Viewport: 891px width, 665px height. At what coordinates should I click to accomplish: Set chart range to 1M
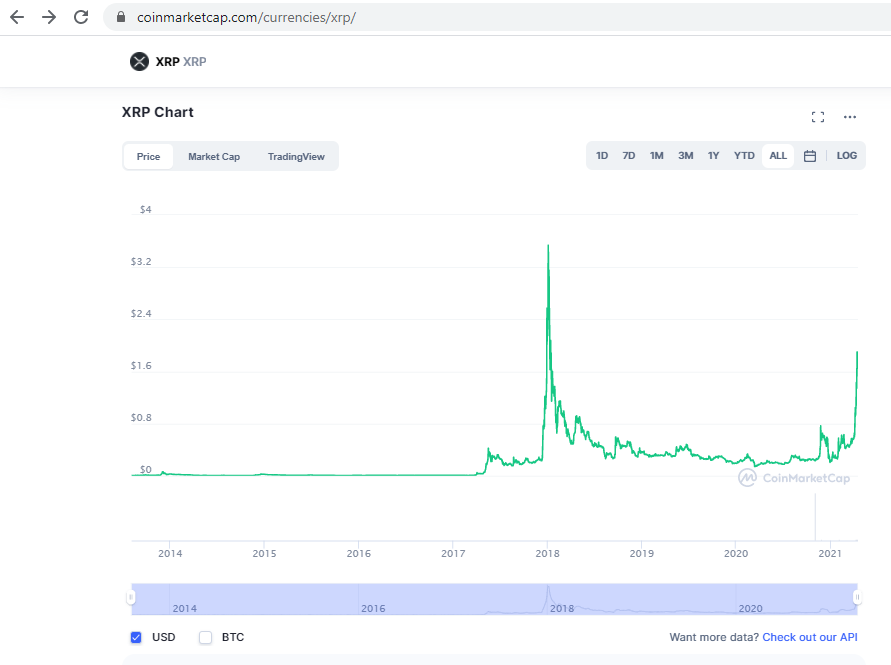(656, 156)
